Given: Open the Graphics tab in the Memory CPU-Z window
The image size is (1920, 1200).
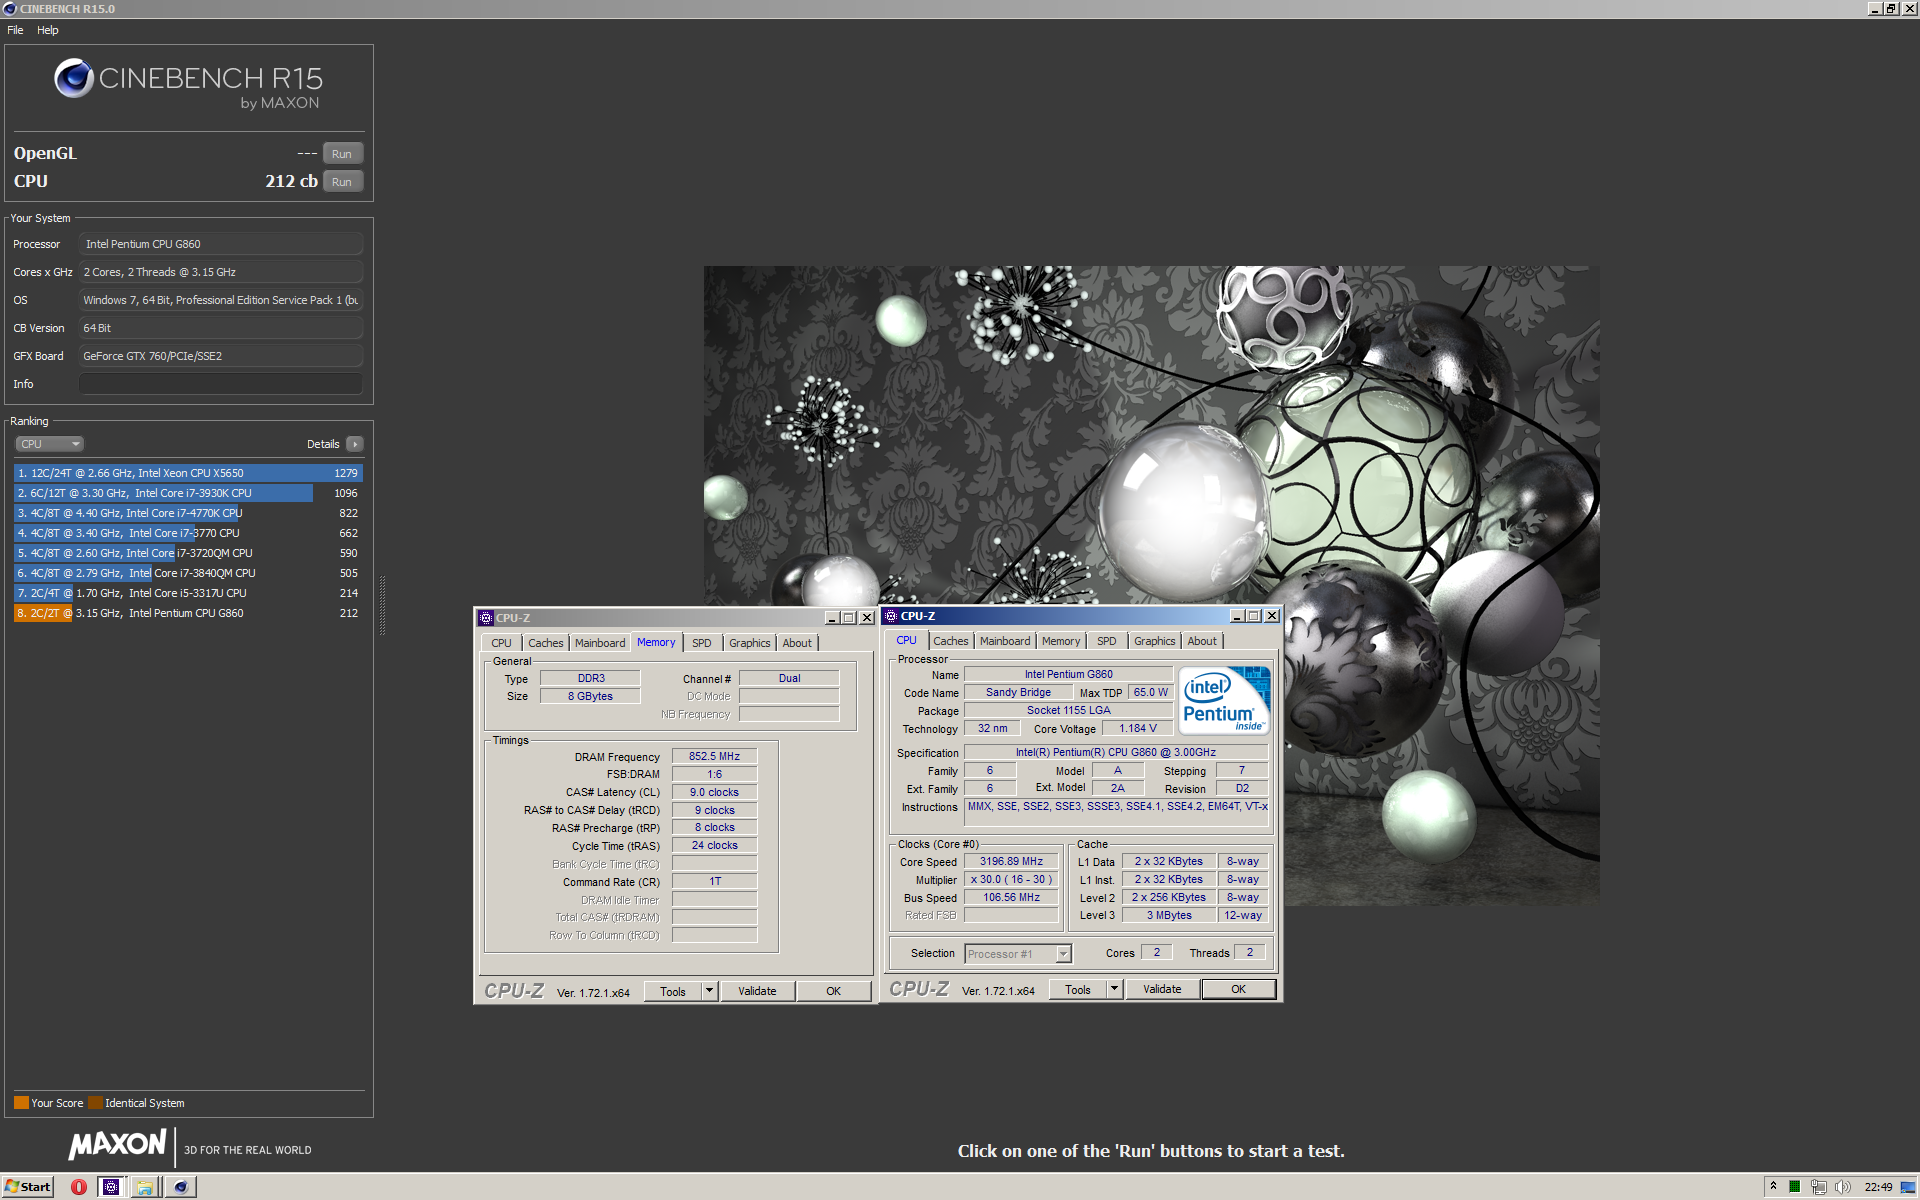Looking at the screenshot, I should pos(749,643).
